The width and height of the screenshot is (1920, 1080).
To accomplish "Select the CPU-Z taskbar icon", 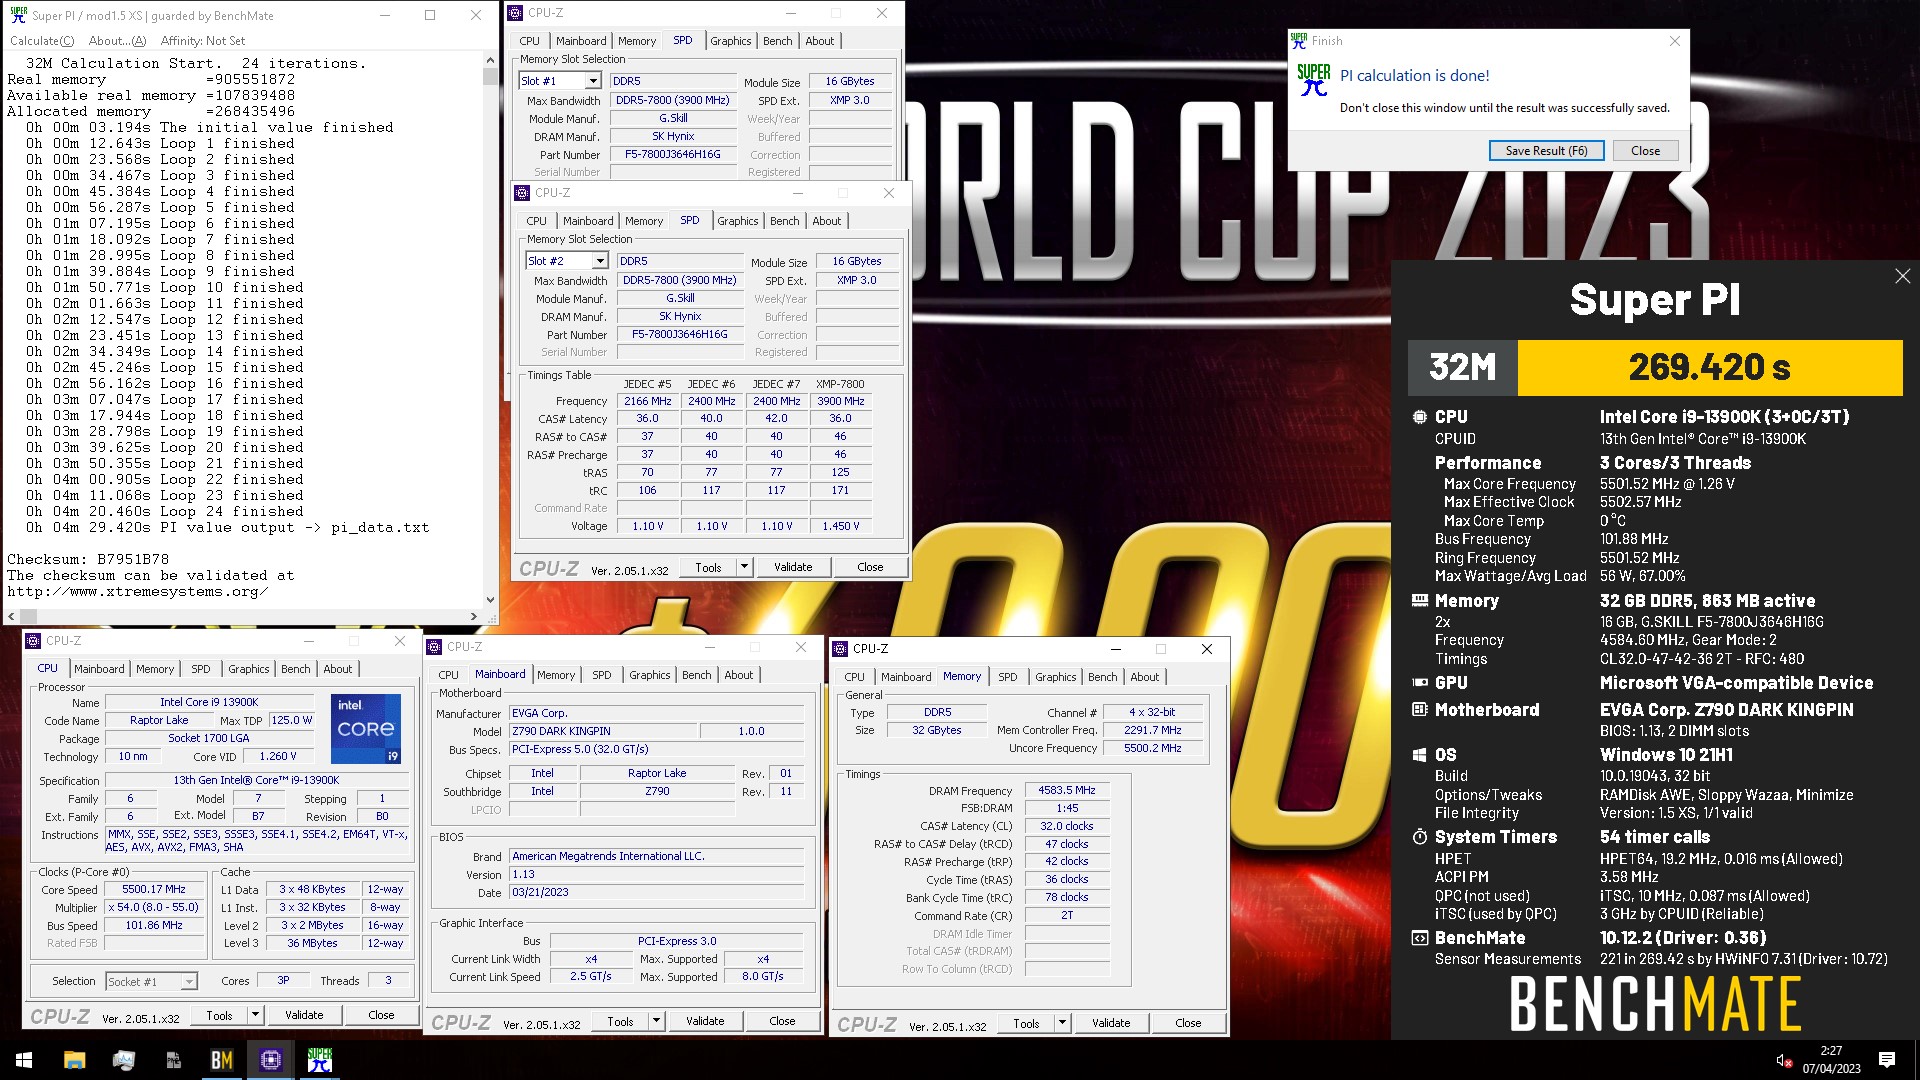I will tap(271, 1060).
